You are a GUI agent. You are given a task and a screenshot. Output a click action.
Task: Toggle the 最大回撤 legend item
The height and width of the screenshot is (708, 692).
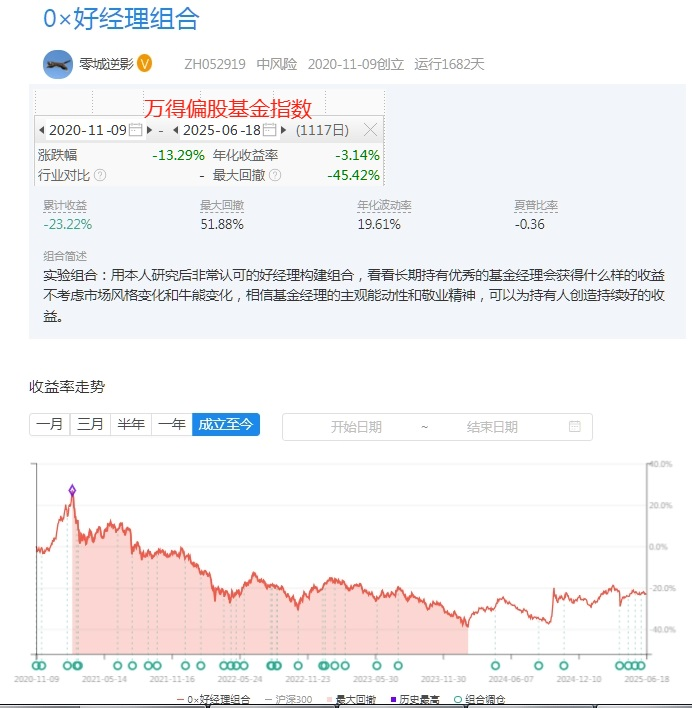coord(352,699)
